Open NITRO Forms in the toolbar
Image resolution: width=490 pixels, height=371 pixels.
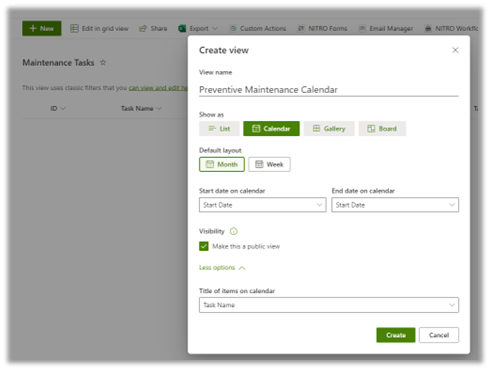click(x=322, y=29)
